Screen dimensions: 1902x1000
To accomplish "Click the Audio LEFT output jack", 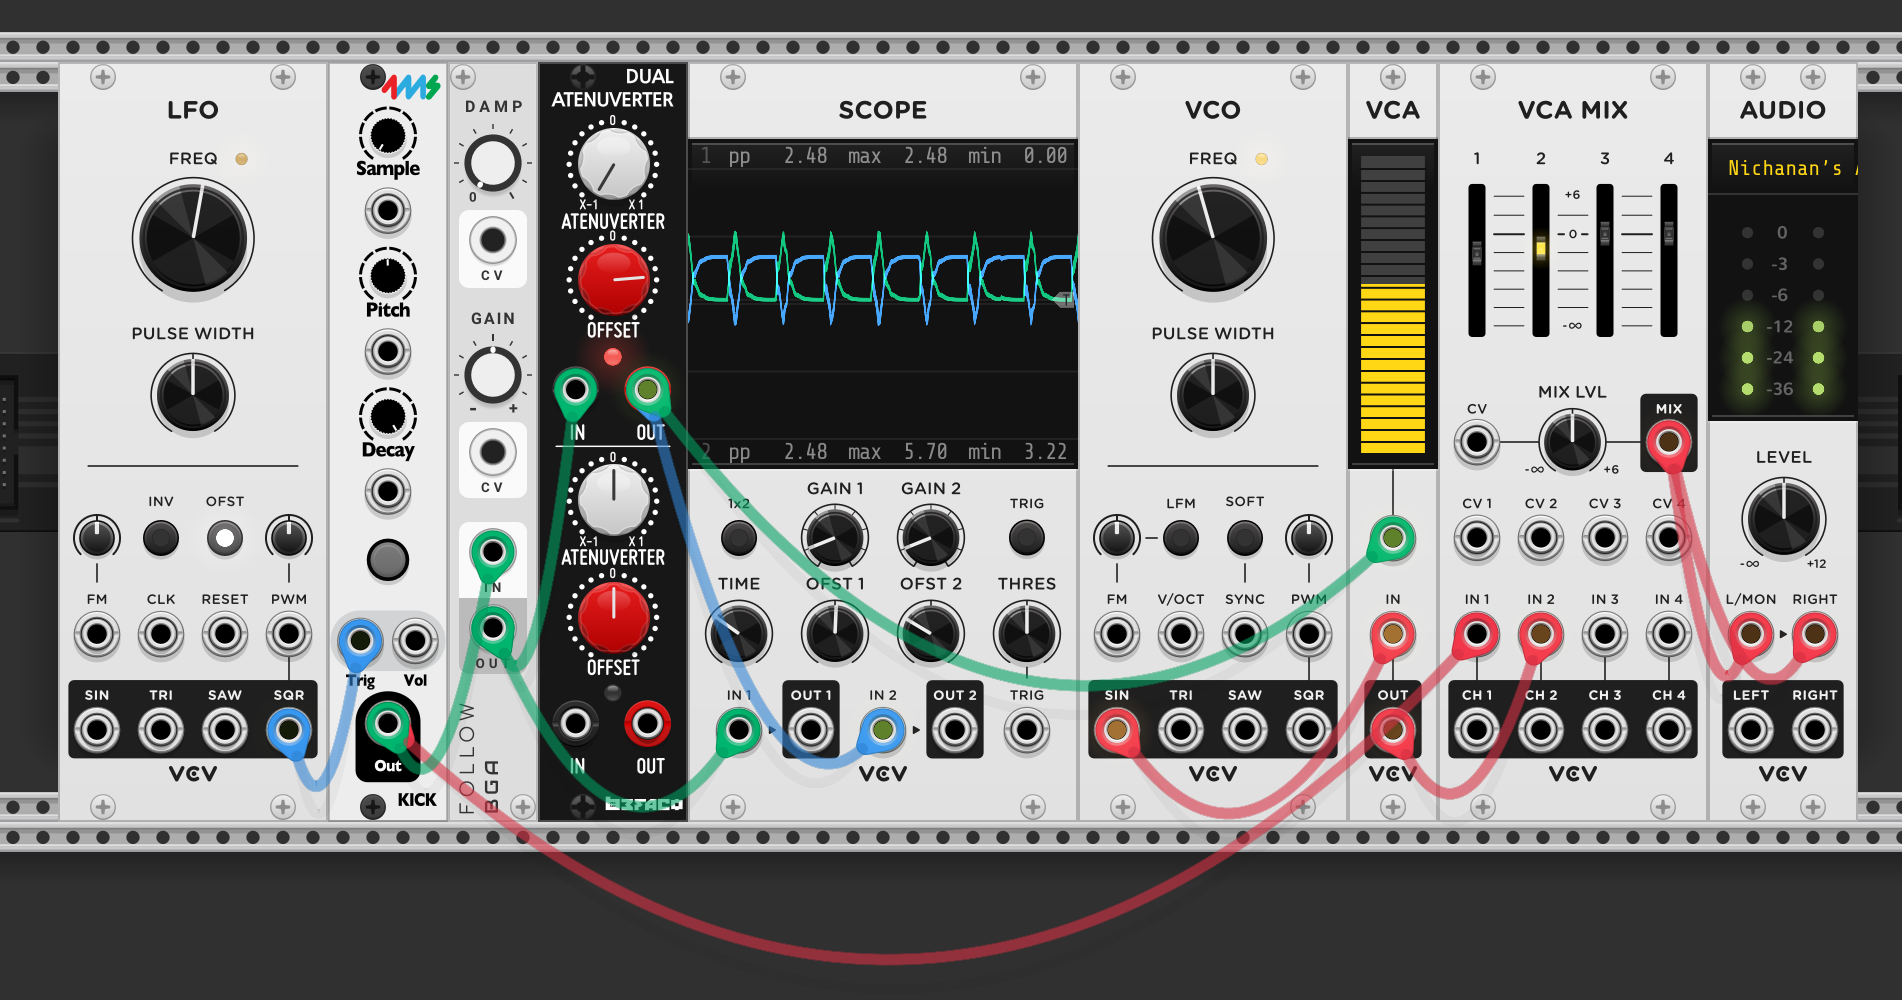I will 1751,730.
